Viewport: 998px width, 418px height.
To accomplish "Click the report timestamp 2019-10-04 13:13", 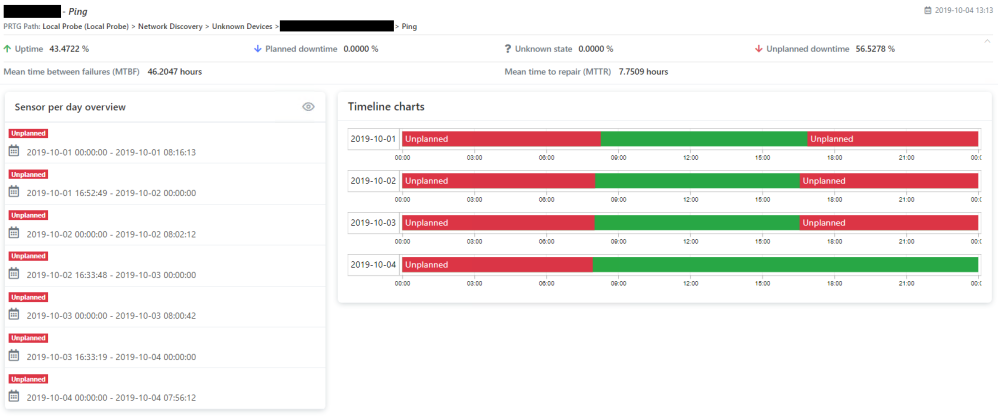I will click(964, 11).
